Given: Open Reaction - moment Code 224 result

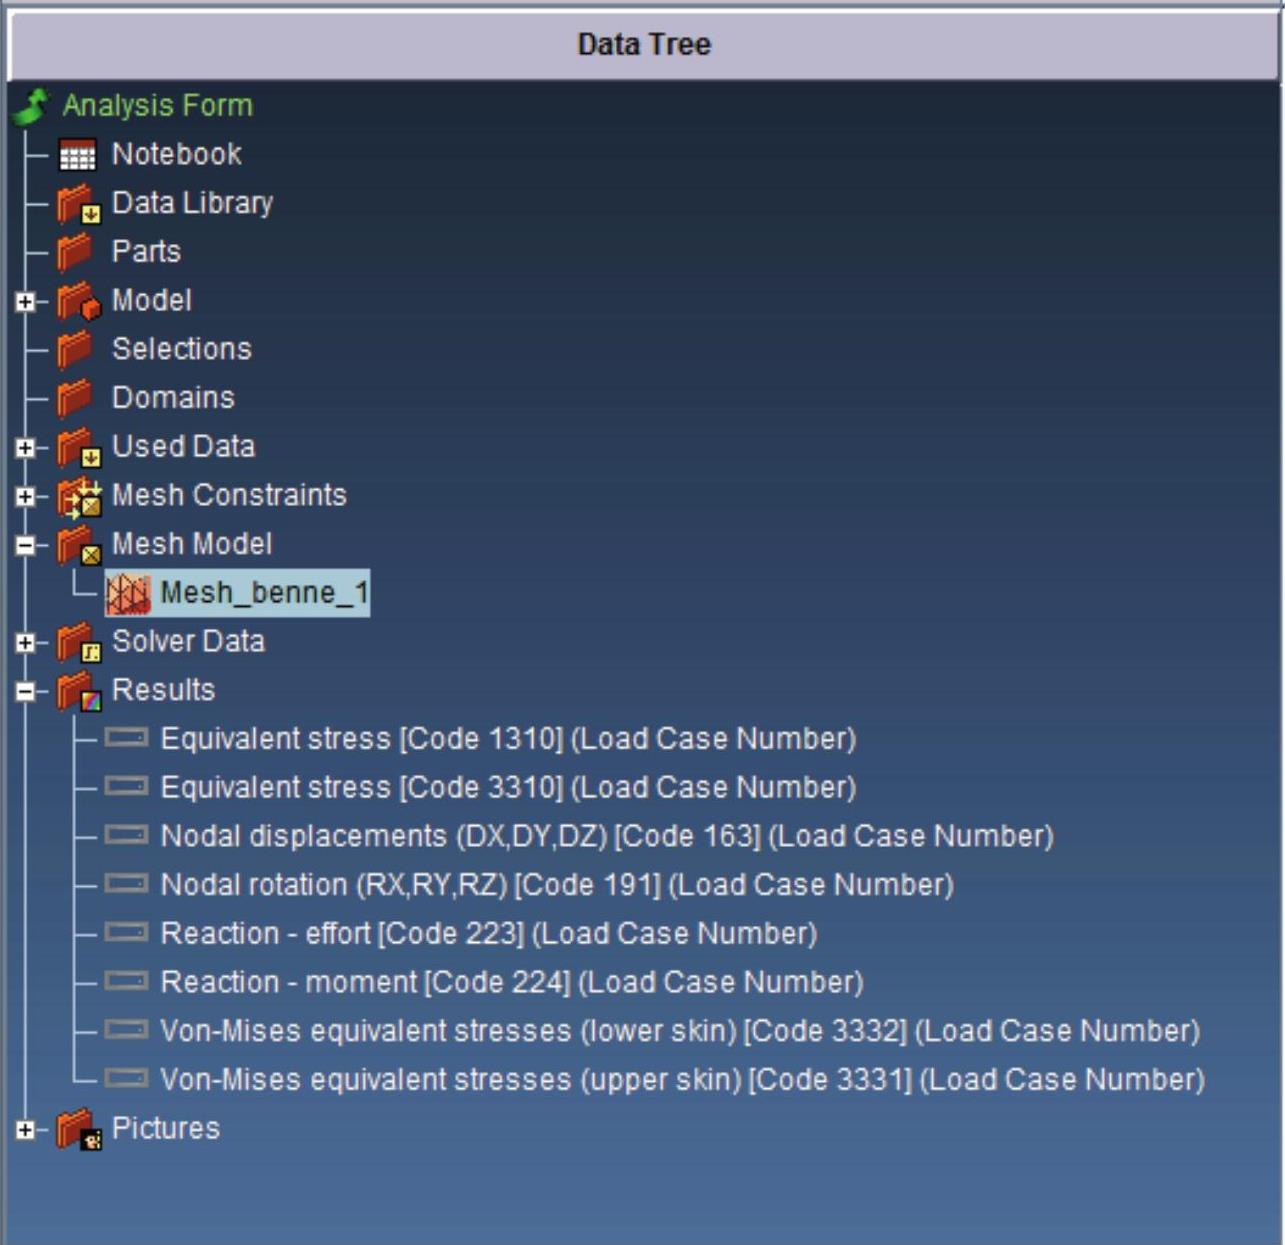Looking at the screenshot, I should click(511, 982).
